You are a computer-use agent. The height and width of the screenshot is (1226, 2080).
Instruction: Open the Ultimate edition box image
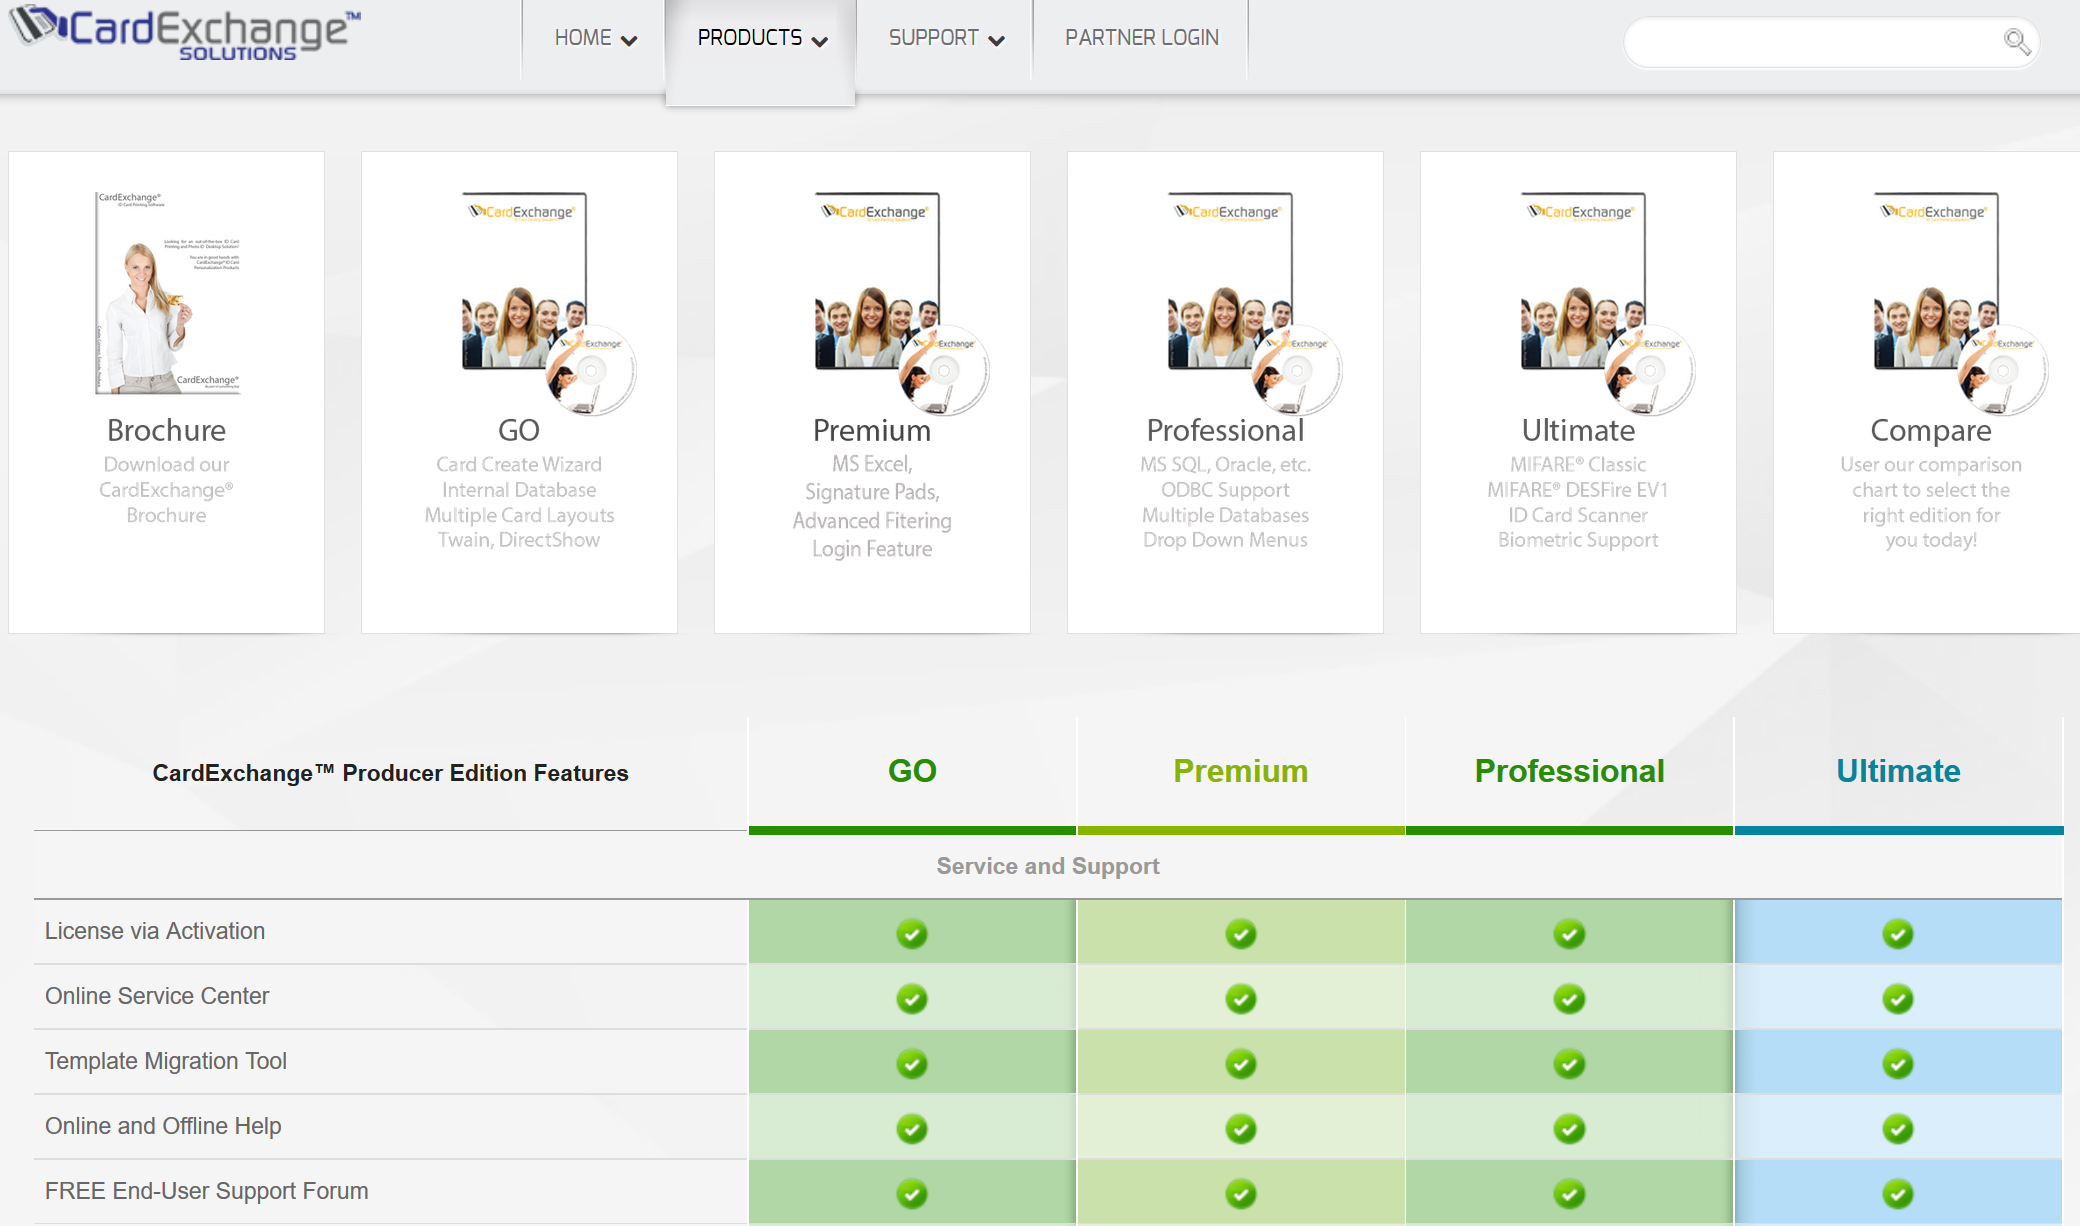click(x=1607, y=303)
